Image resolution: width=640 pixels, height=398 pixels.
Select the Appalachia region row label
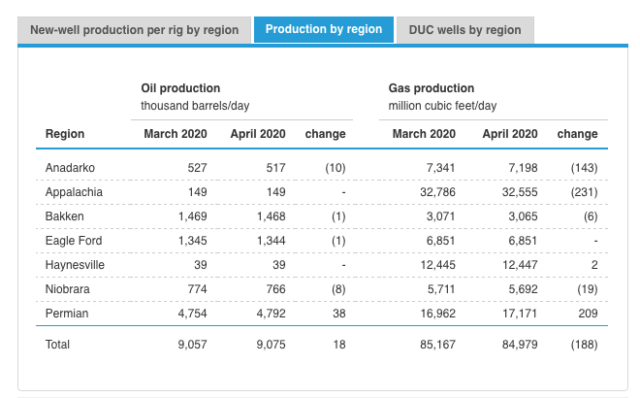click(74, 192)
